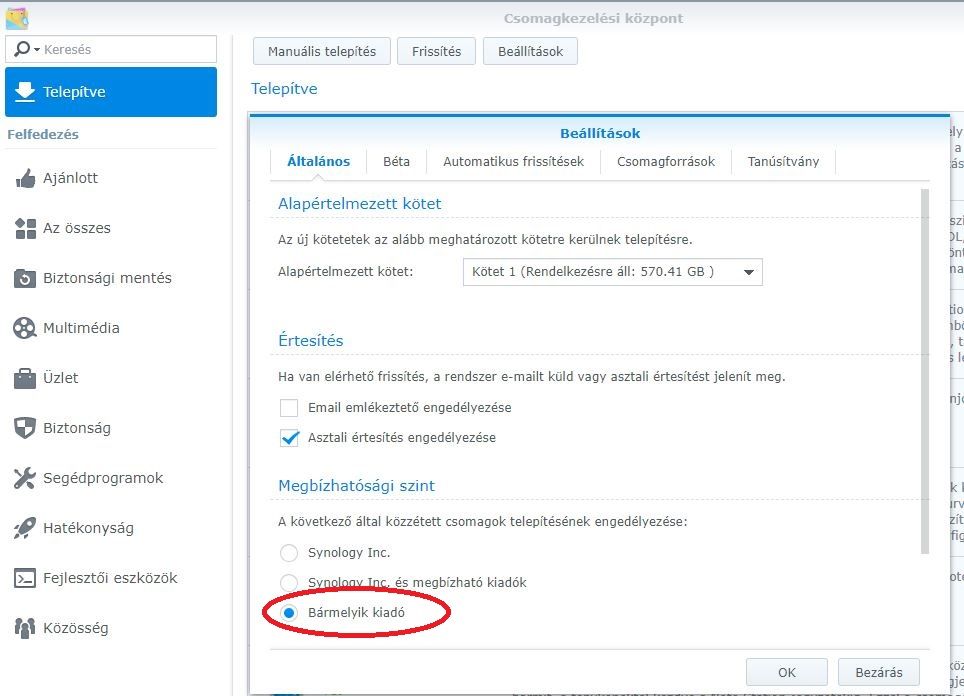
Task: Open the Hatékonyság category
Action: pos(111,528)
